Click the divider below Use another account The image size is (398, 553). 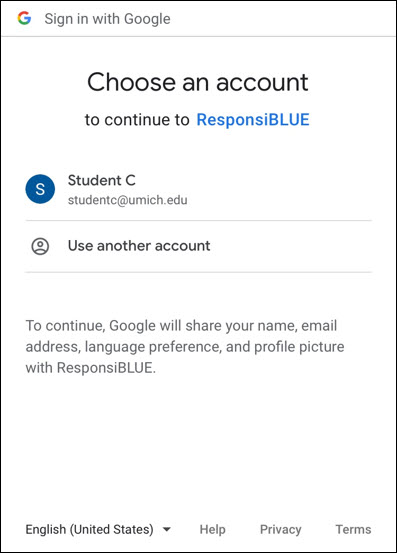coord(198,272)
